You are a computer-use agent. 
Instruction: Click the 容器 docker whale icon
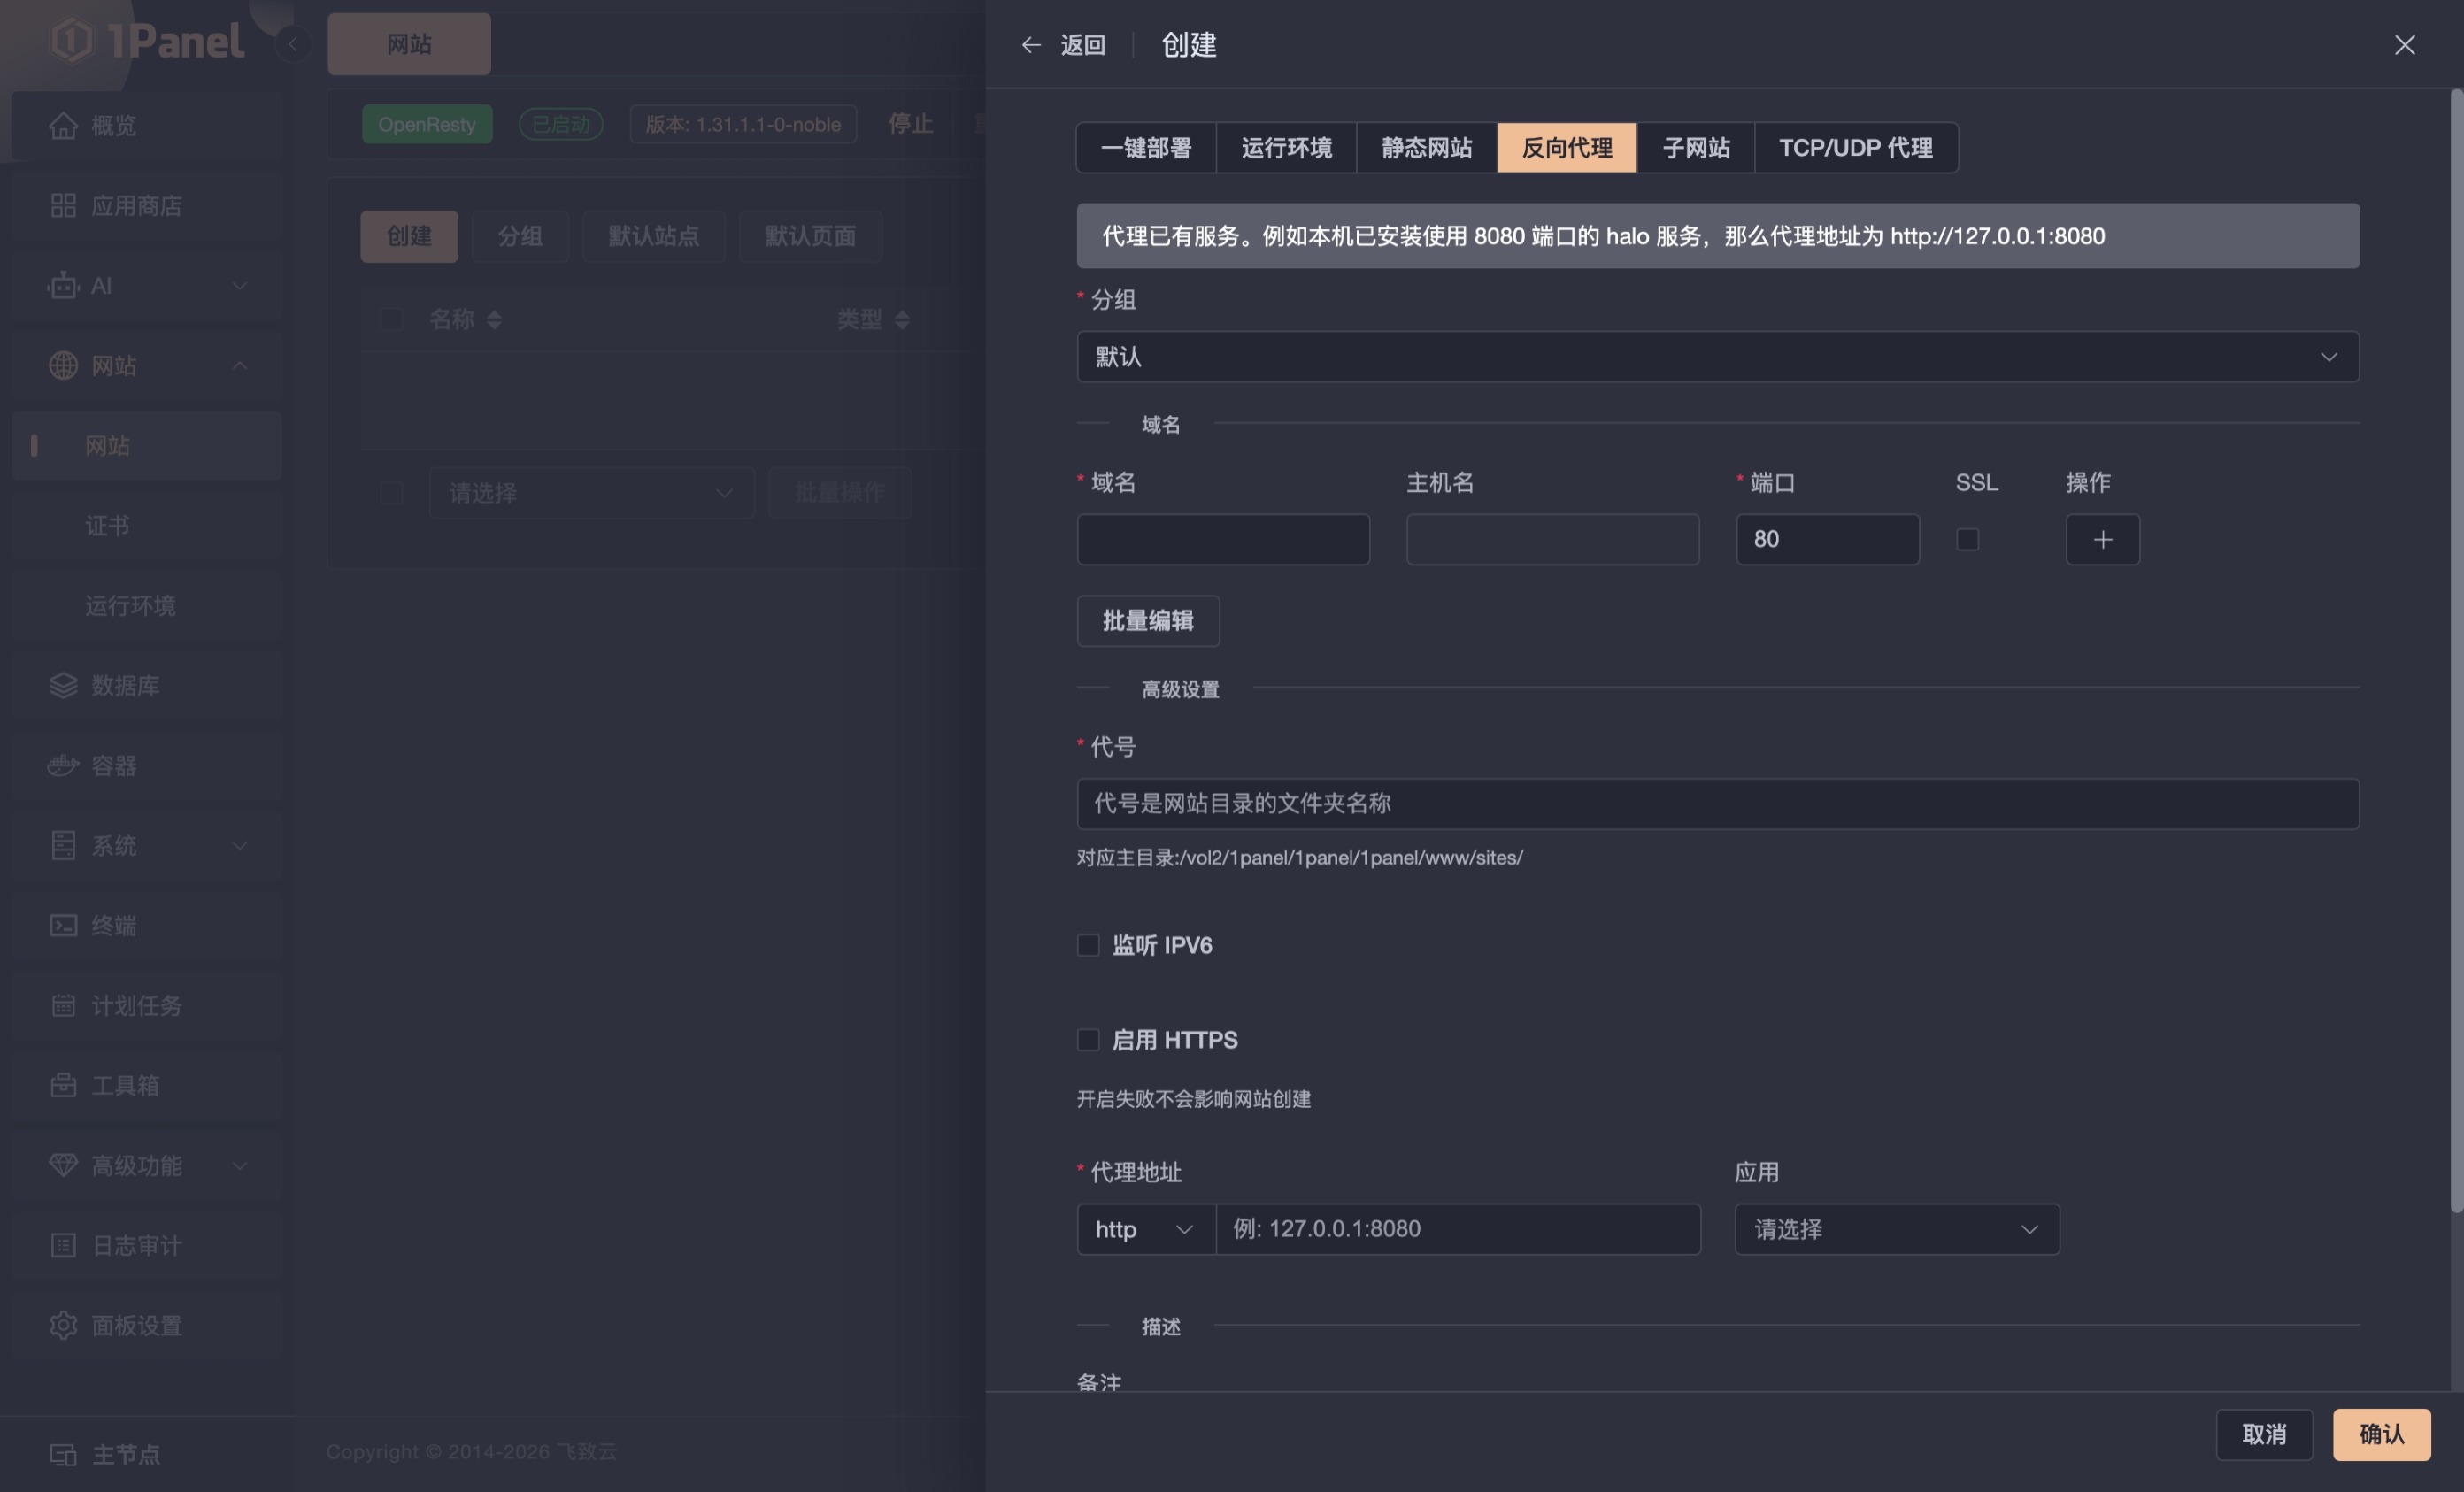coord(63,766)
